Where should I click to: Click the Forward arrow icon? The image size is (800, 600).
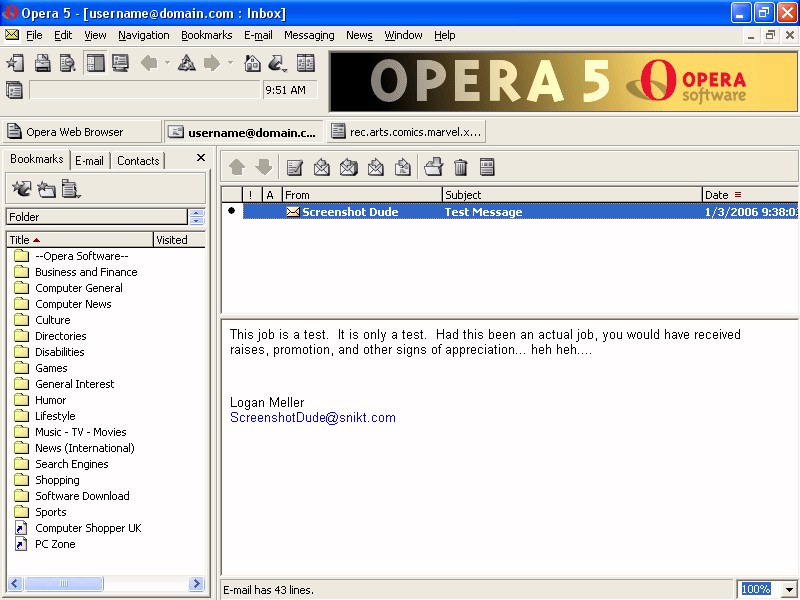[x=212, y=63]
